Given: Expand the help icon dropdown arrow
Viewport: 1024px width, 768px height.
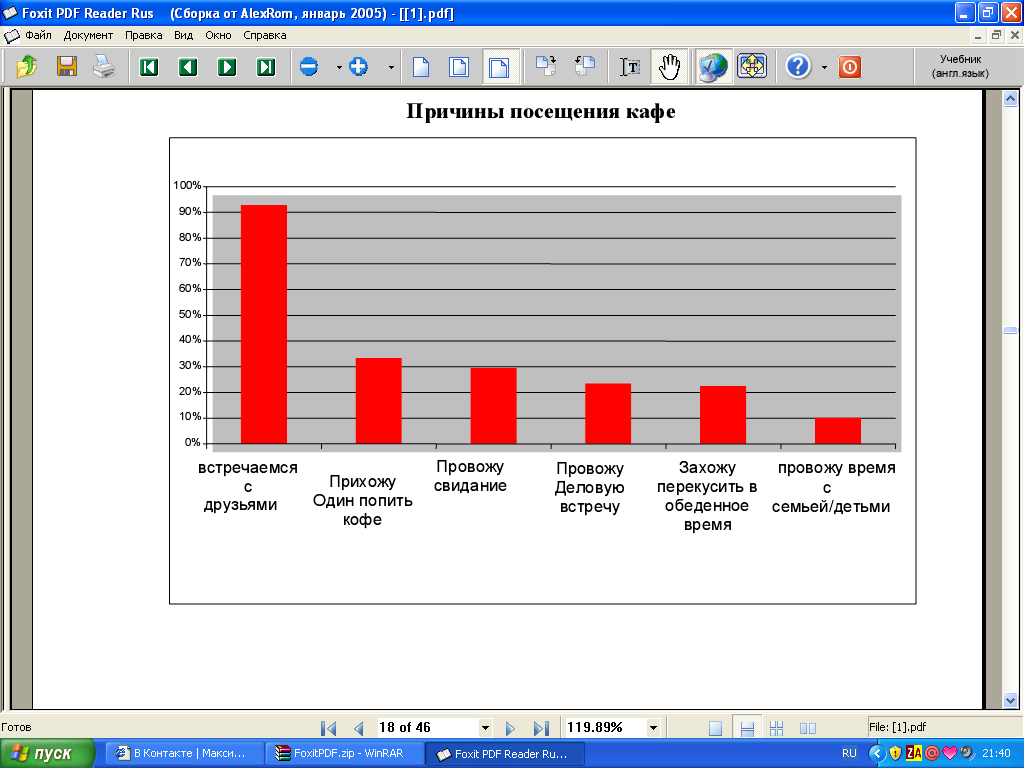Looking at the screenshot, I should click(824, 67).
